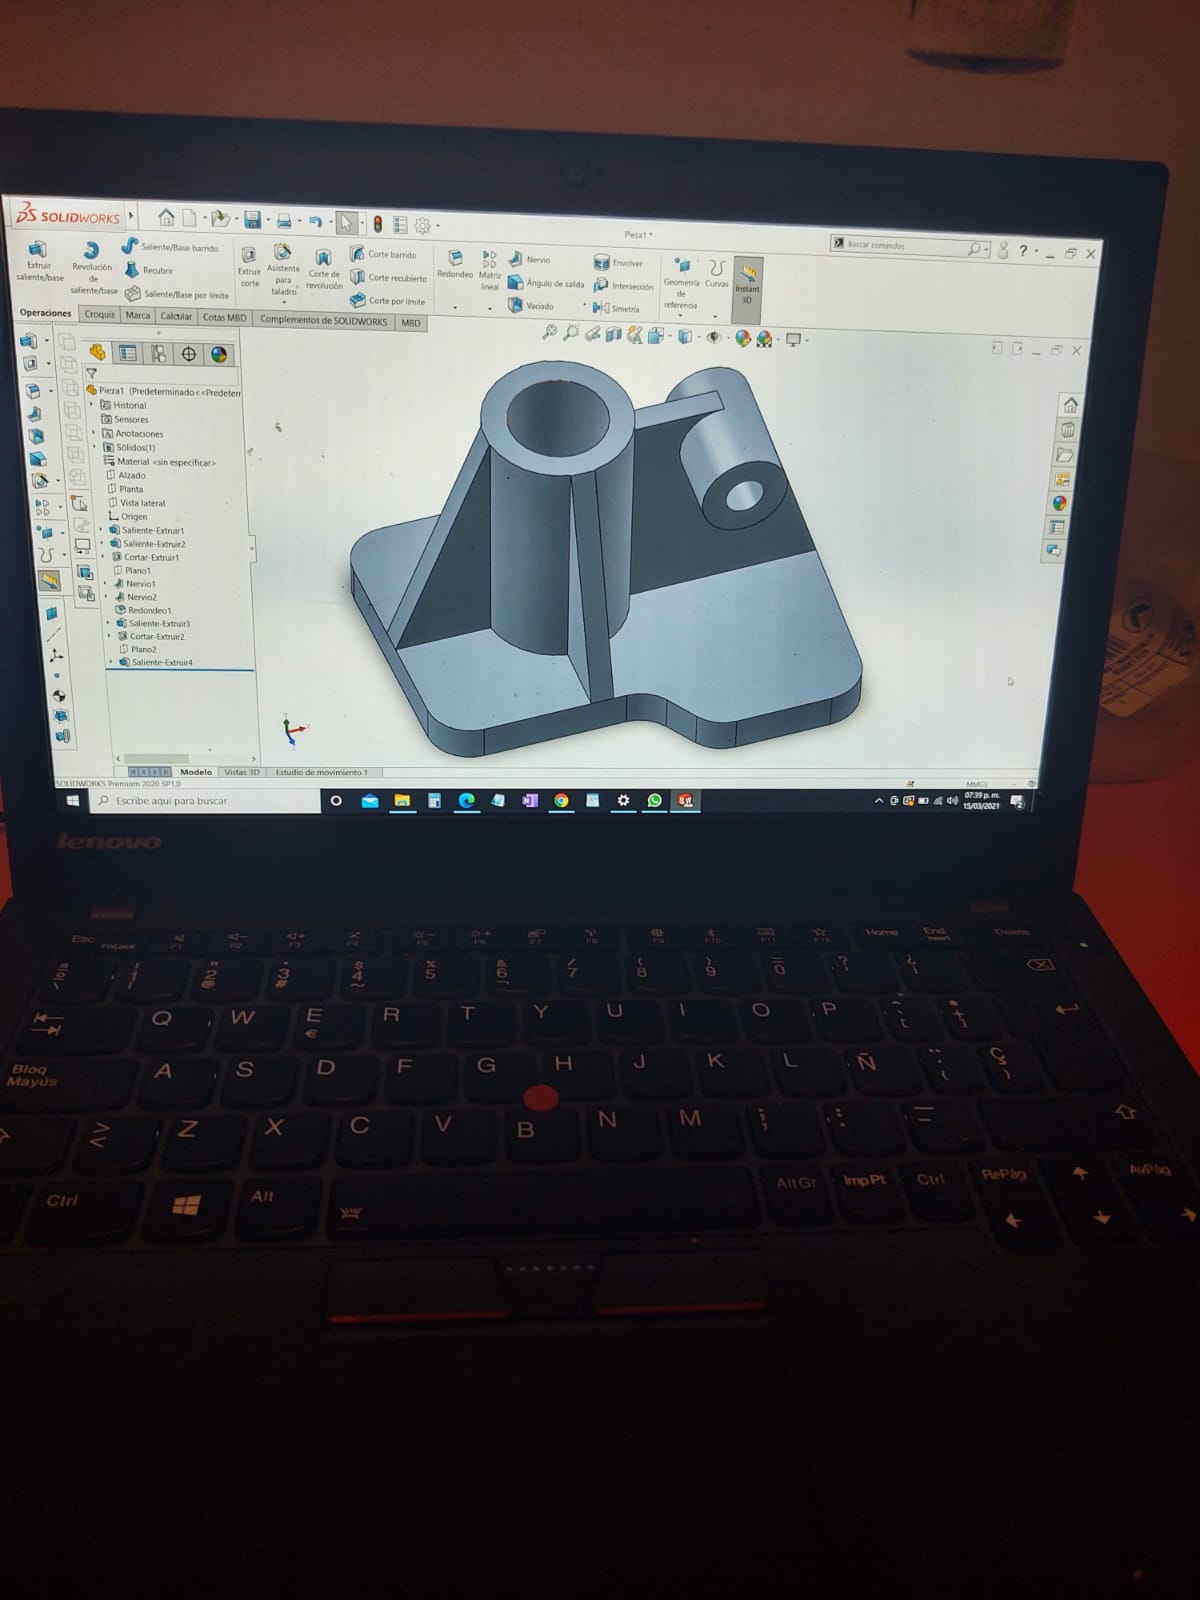1200x1600 pixels.
Task: Choose Saliente/Base barrido command
Action: 170,246
